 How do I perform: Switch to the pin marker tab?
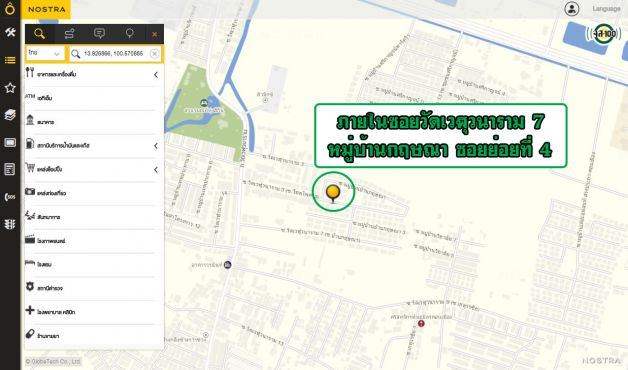coord(129,34)
